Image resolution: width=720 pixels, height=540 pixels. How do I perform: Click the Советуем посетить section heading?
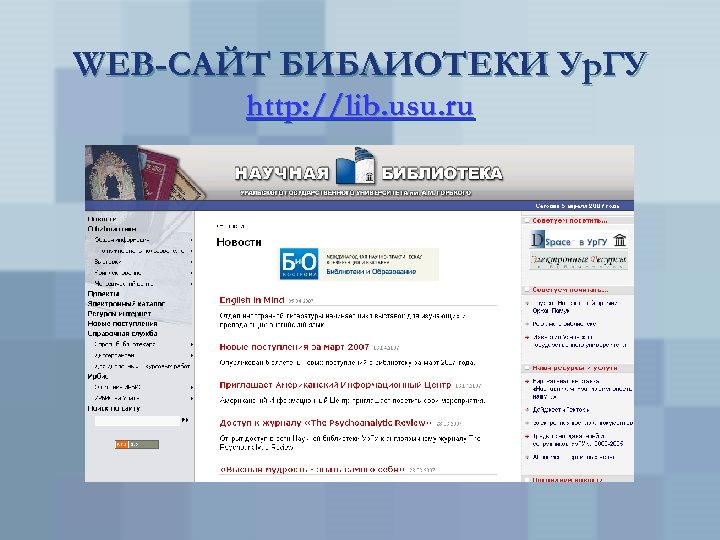570,221
